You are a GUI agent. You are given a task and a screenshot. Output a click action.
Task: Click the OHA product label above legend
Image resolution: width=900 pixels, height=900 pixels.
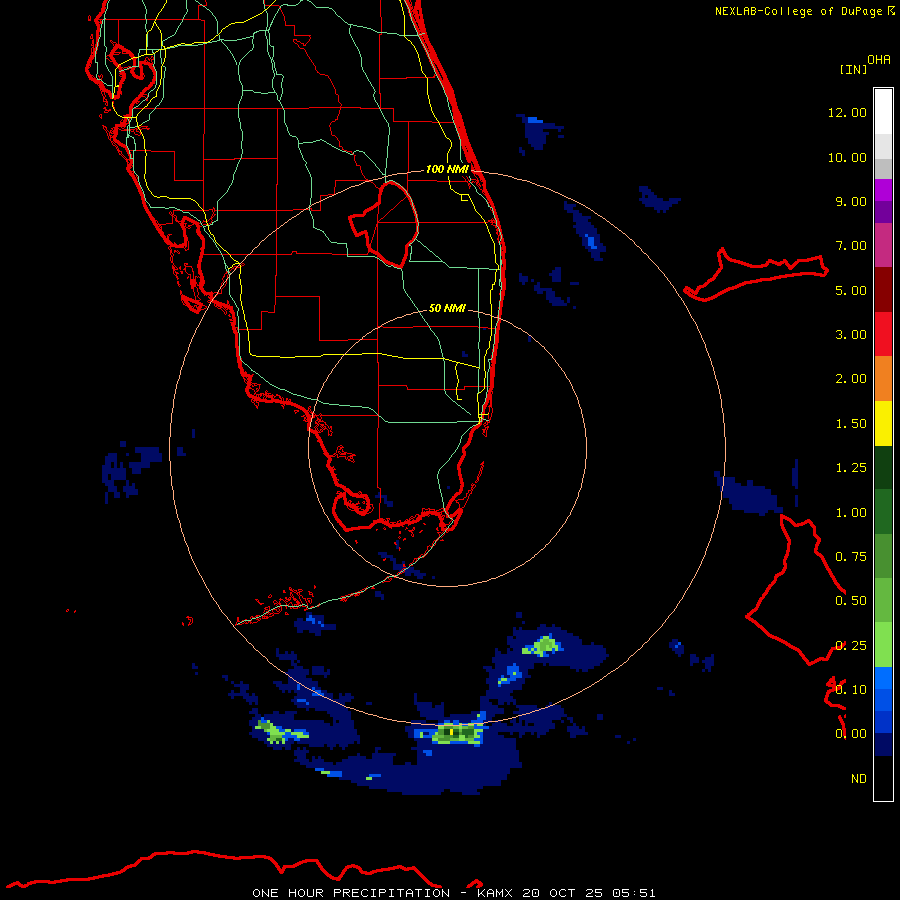pyautogui.click(x=879, y=60)
